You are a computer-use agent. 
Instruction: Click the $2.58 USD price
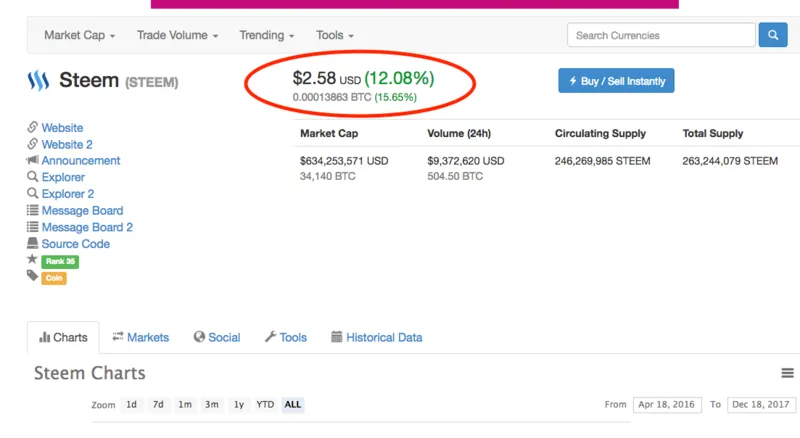click(x=327, y=79)
